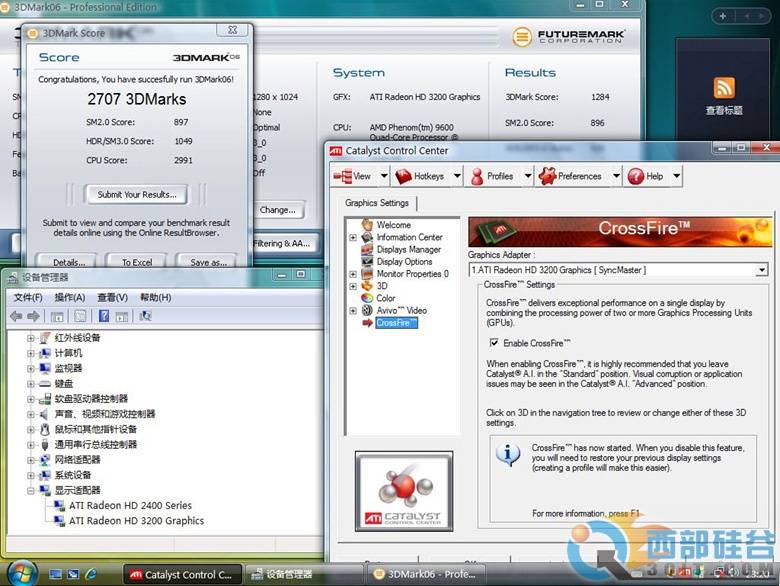Select 系统设备 tree item

click(73, 475)
